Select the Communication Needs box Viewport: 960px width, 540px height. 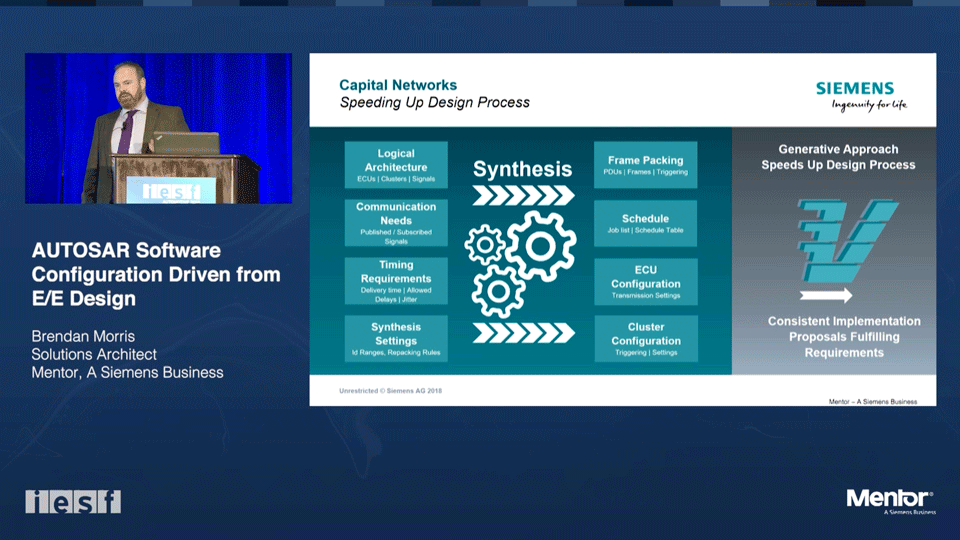[x=396, y=223]
